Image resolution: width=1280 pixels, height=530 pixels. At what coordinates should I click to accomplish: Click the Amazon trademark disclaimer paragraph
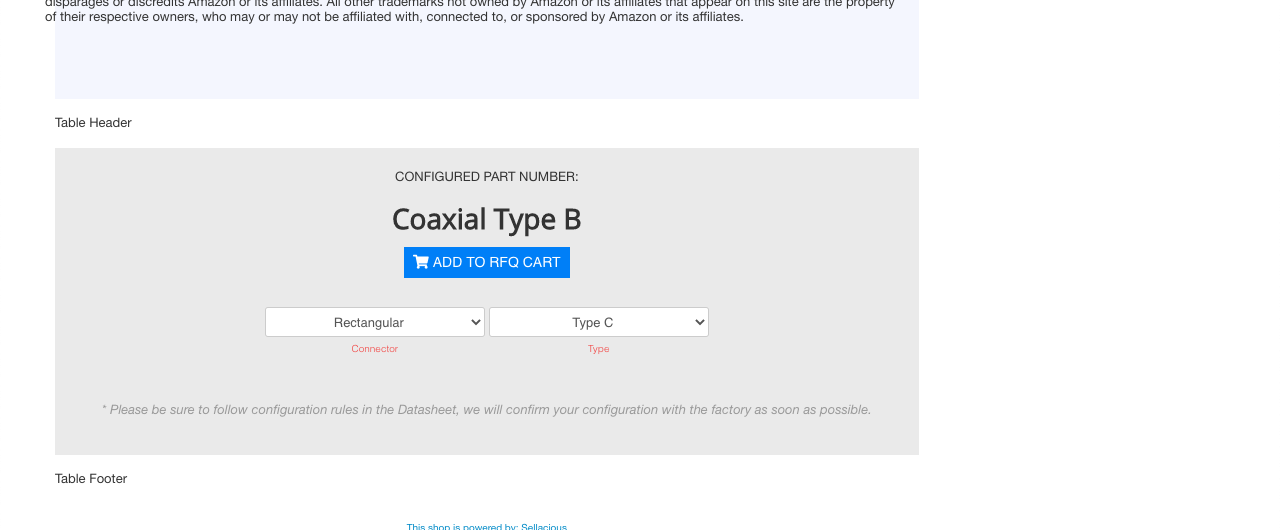pos(470,10)
